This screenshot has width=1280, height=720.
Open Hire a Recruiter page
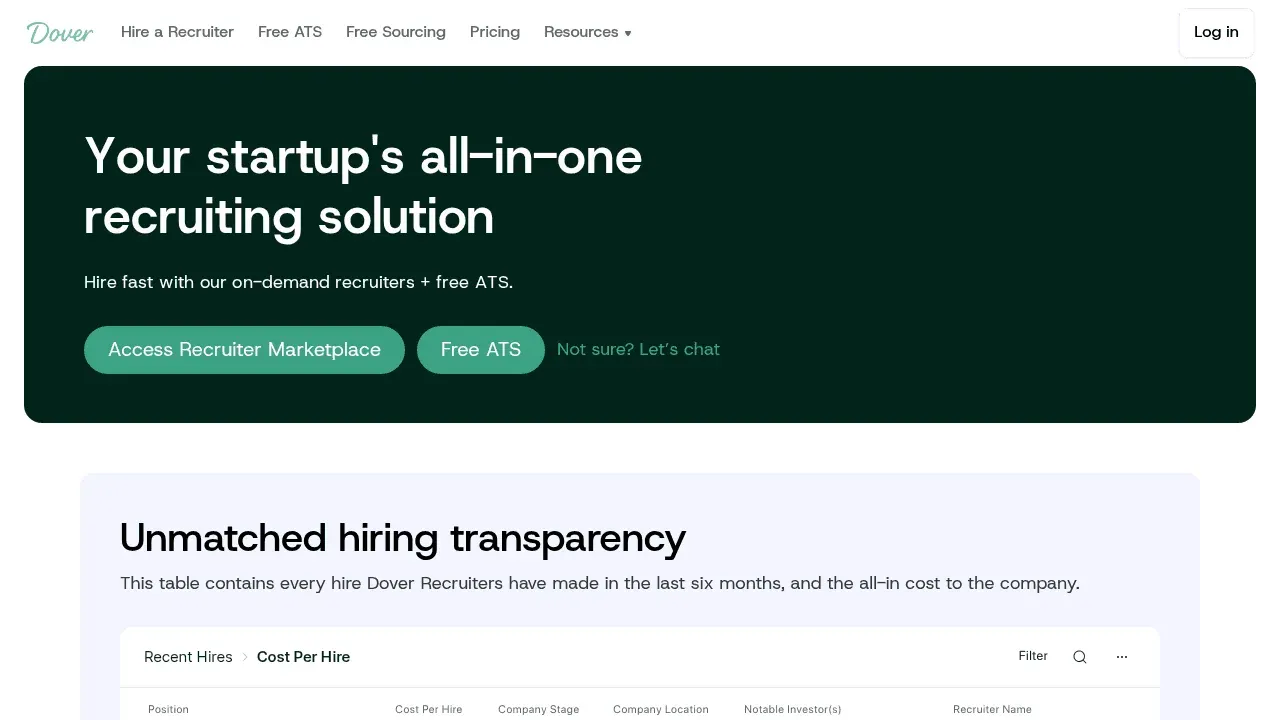click(177, 32)
